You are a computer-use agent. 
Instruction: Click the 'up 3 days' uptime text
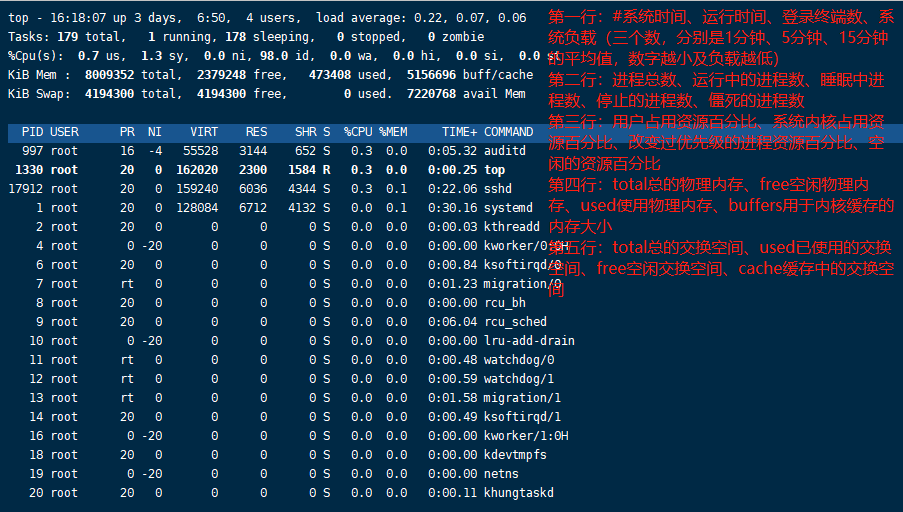pyautogui.click(x=145, y=18)
